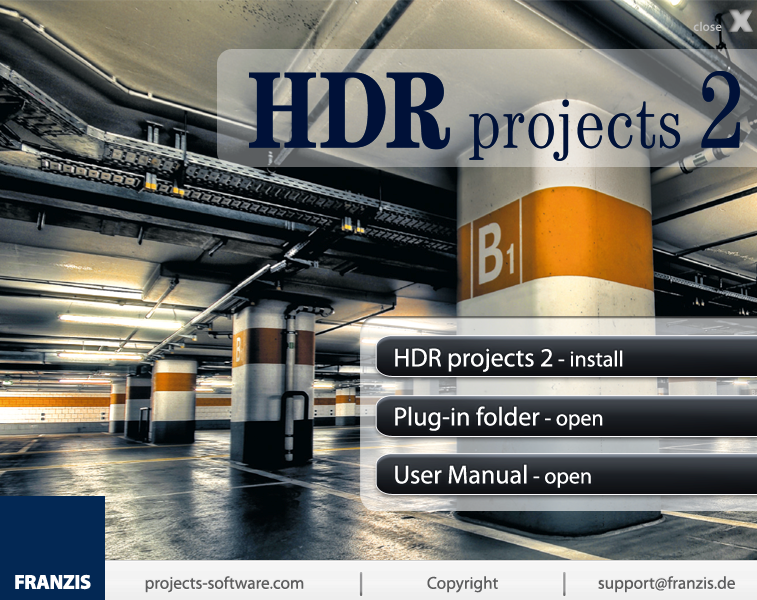
Task: Open the Plug-in folder
Action: coord(566,416)
